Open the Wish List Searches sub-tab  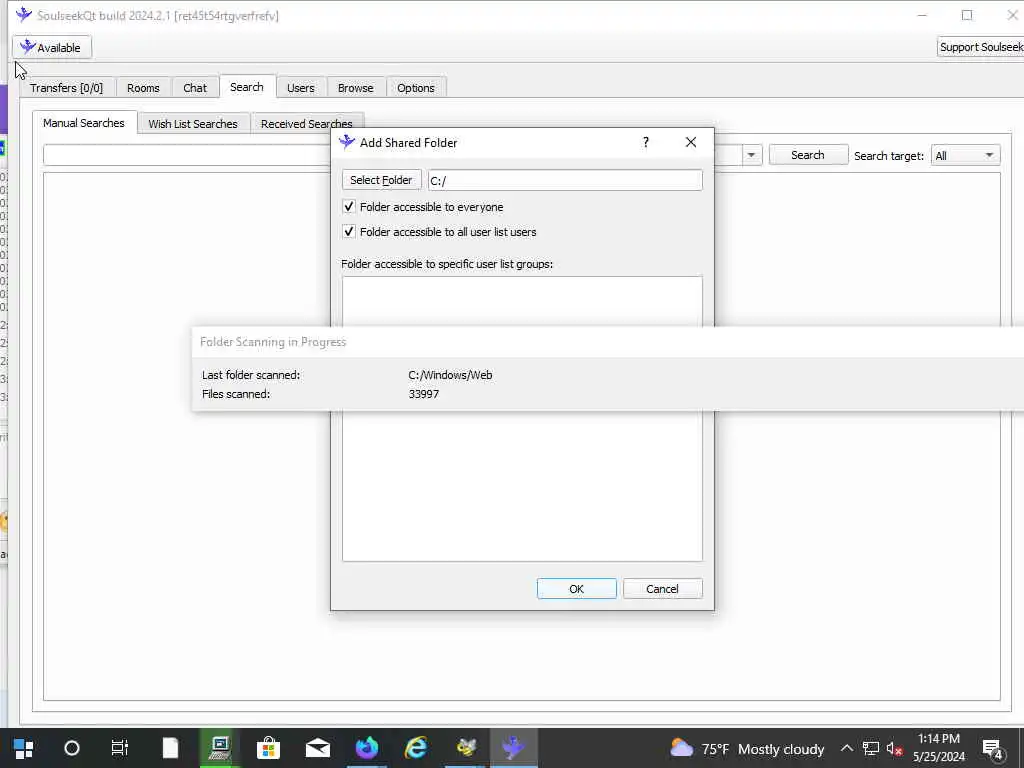tap(193, 123)
